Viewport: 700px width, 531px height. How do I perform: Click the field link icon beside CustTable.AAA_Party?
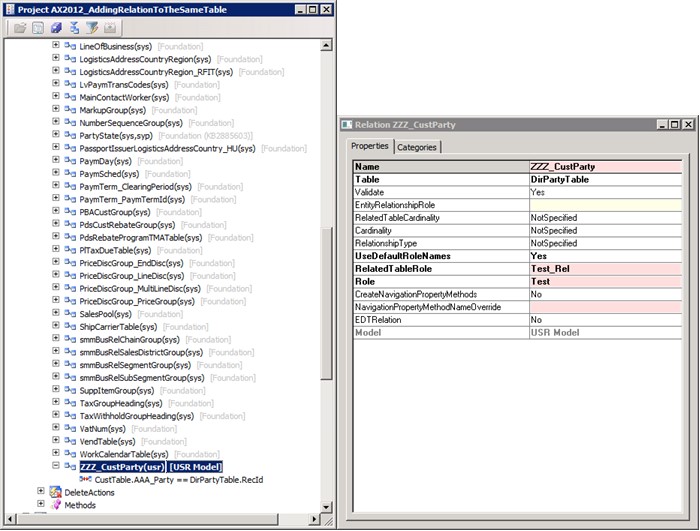pos(85,479)
